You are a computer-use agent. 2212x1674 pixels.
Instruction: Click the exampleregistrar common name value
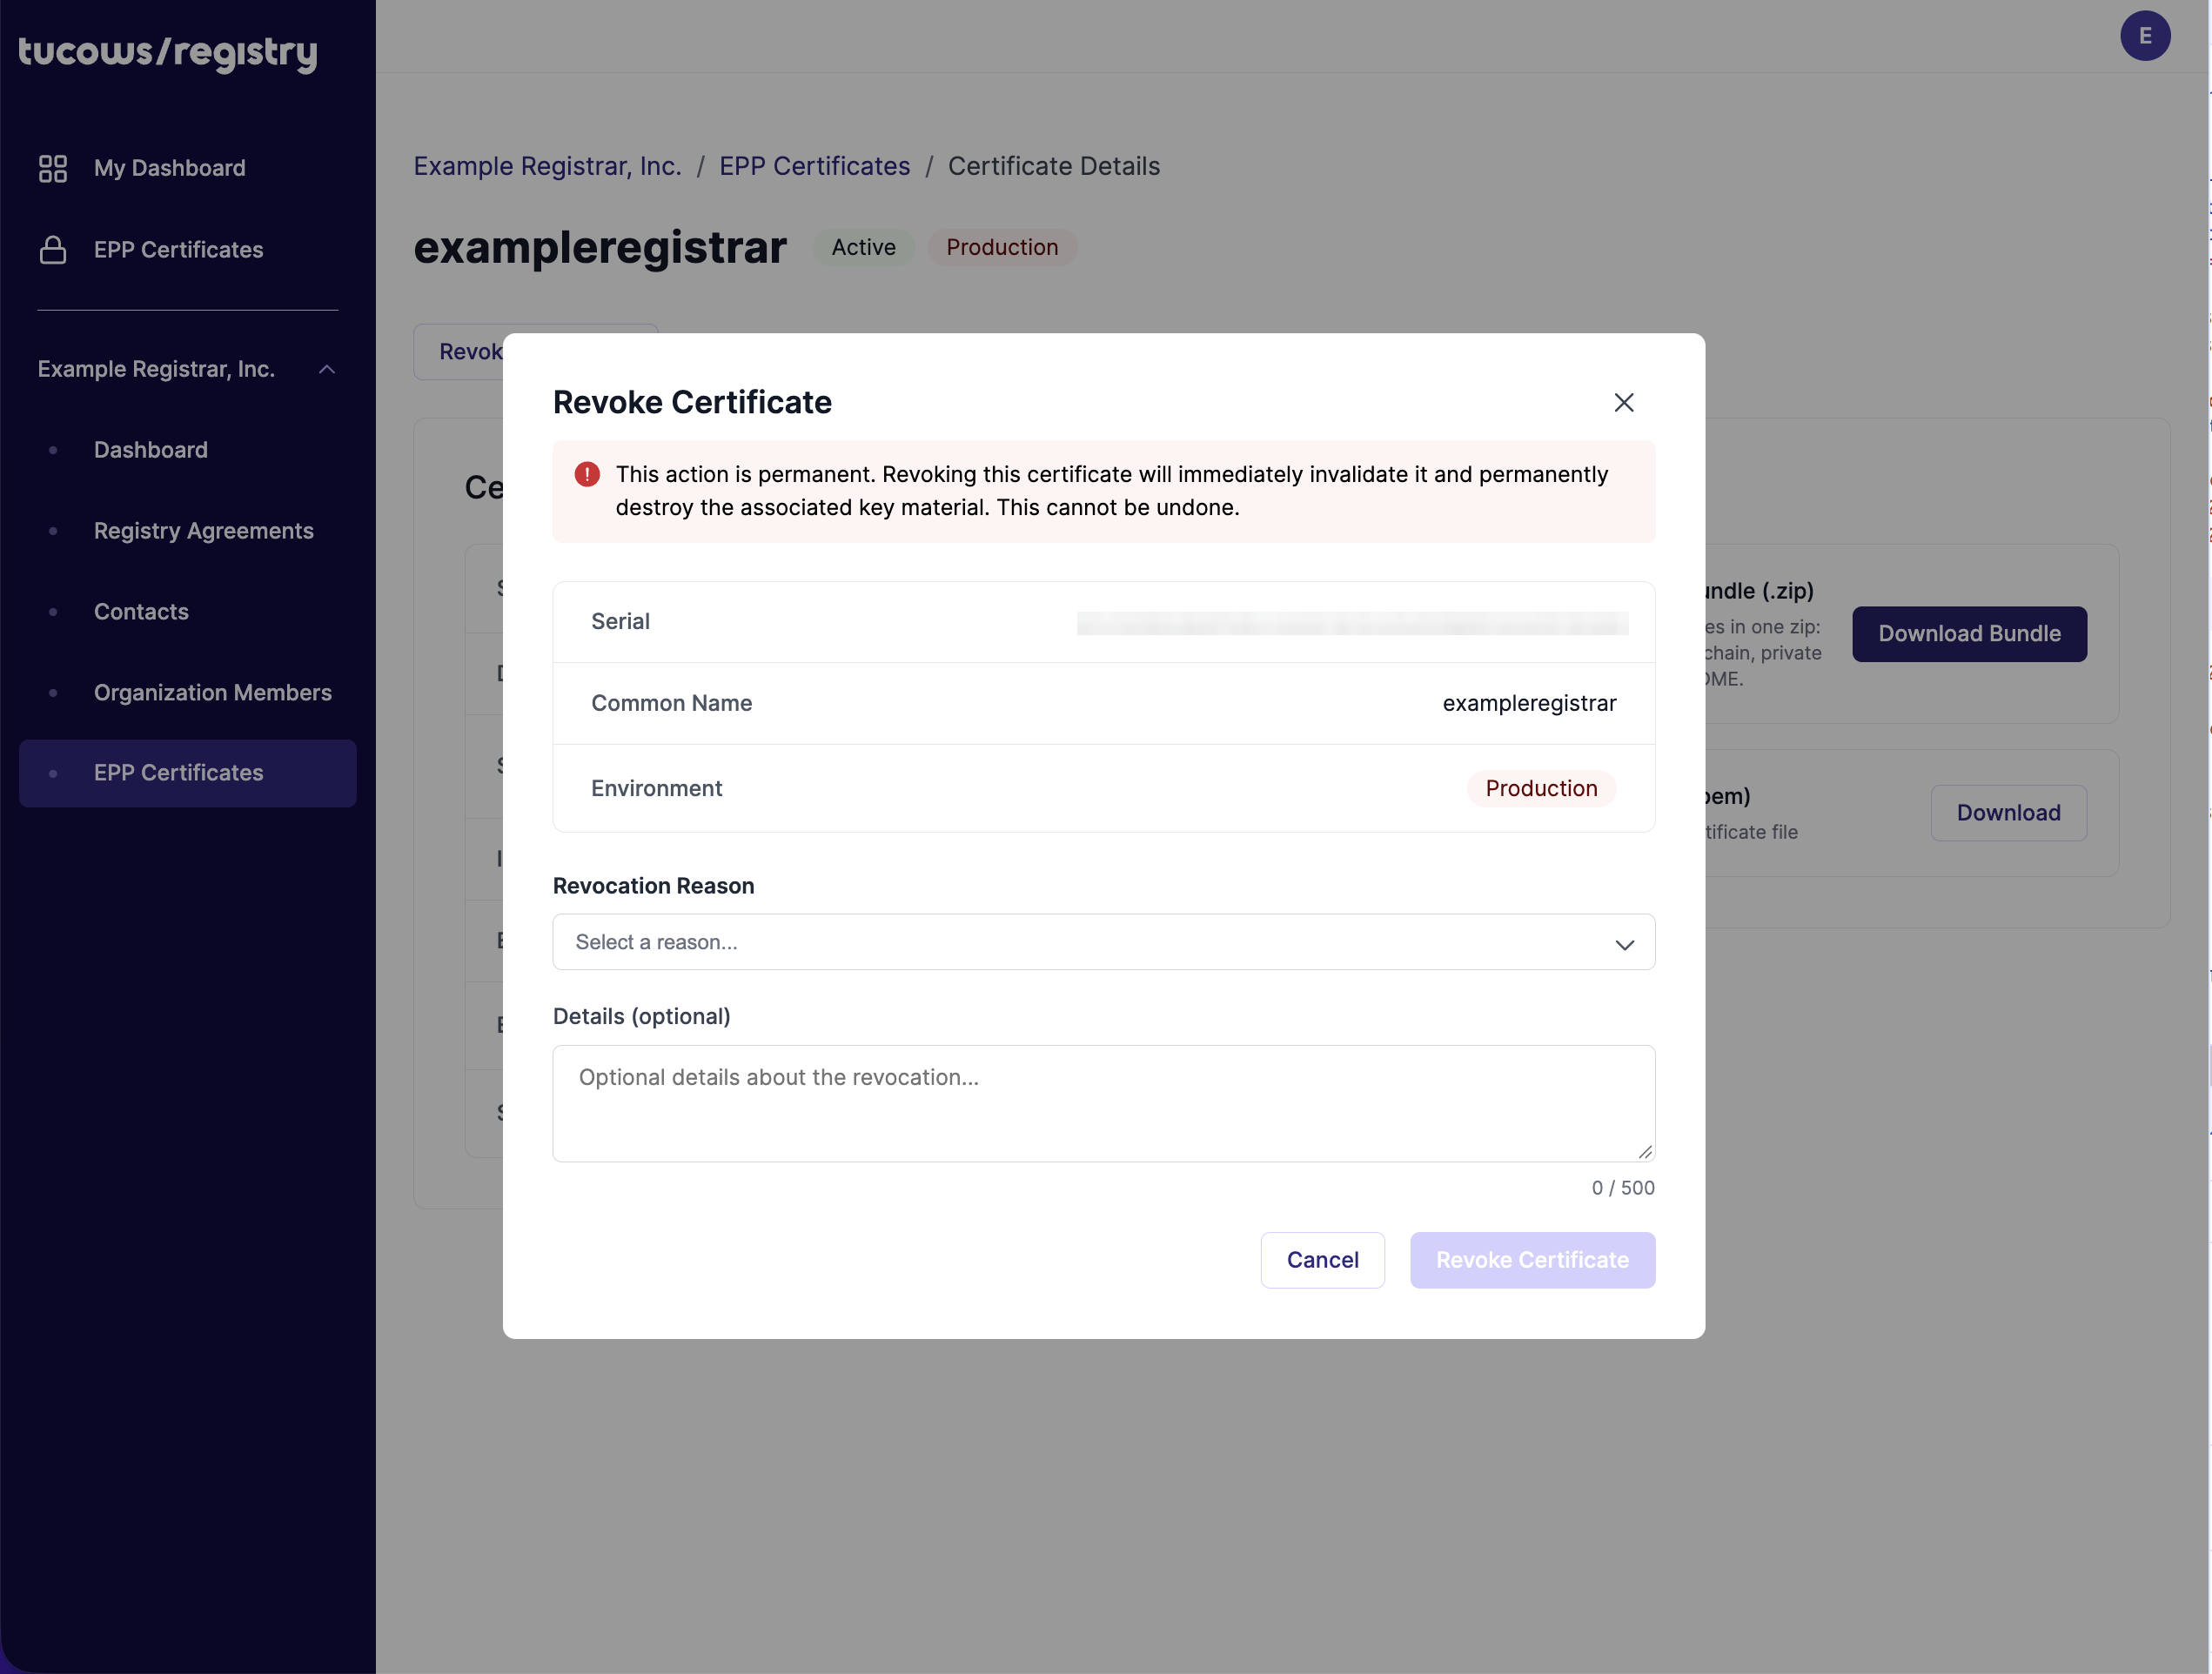(1528, 703)
